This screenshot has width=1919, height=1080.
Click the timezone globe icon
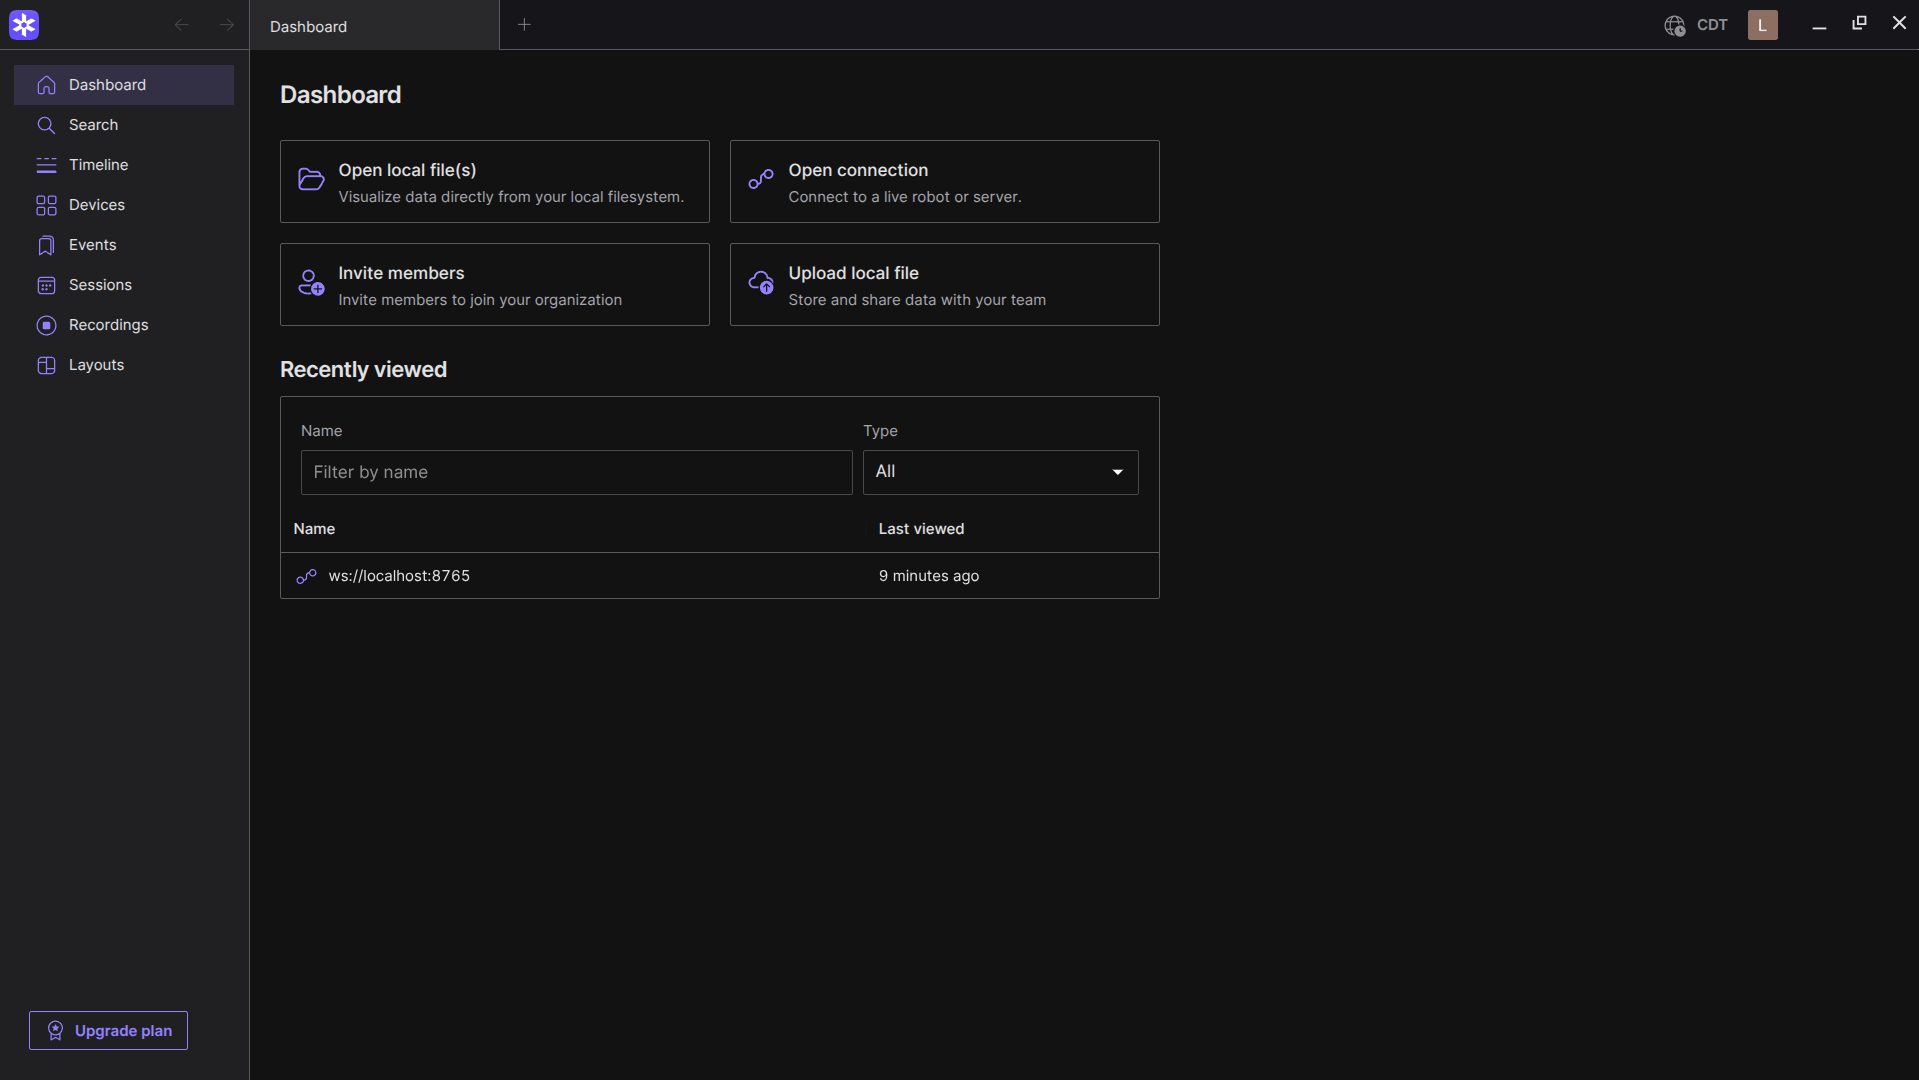point(1675,25)
